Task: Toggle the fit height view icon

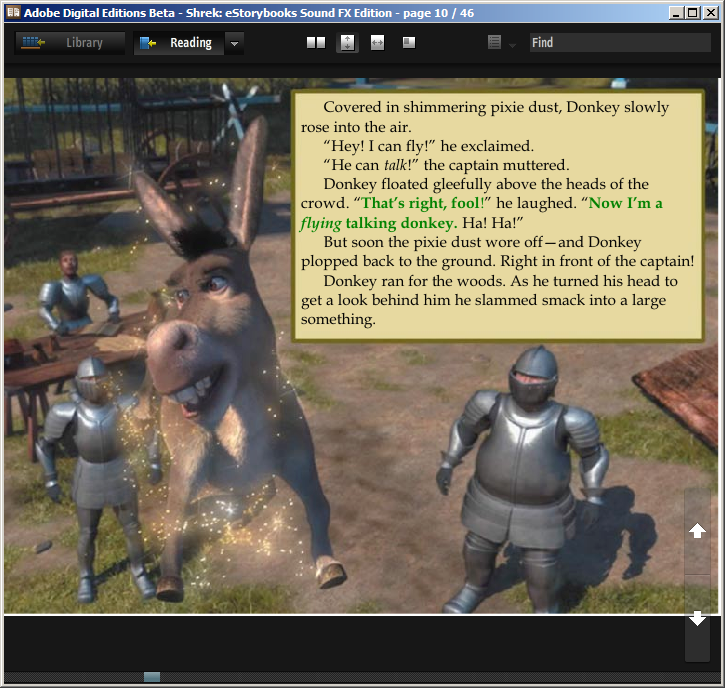Action: (x=347, y=43)
